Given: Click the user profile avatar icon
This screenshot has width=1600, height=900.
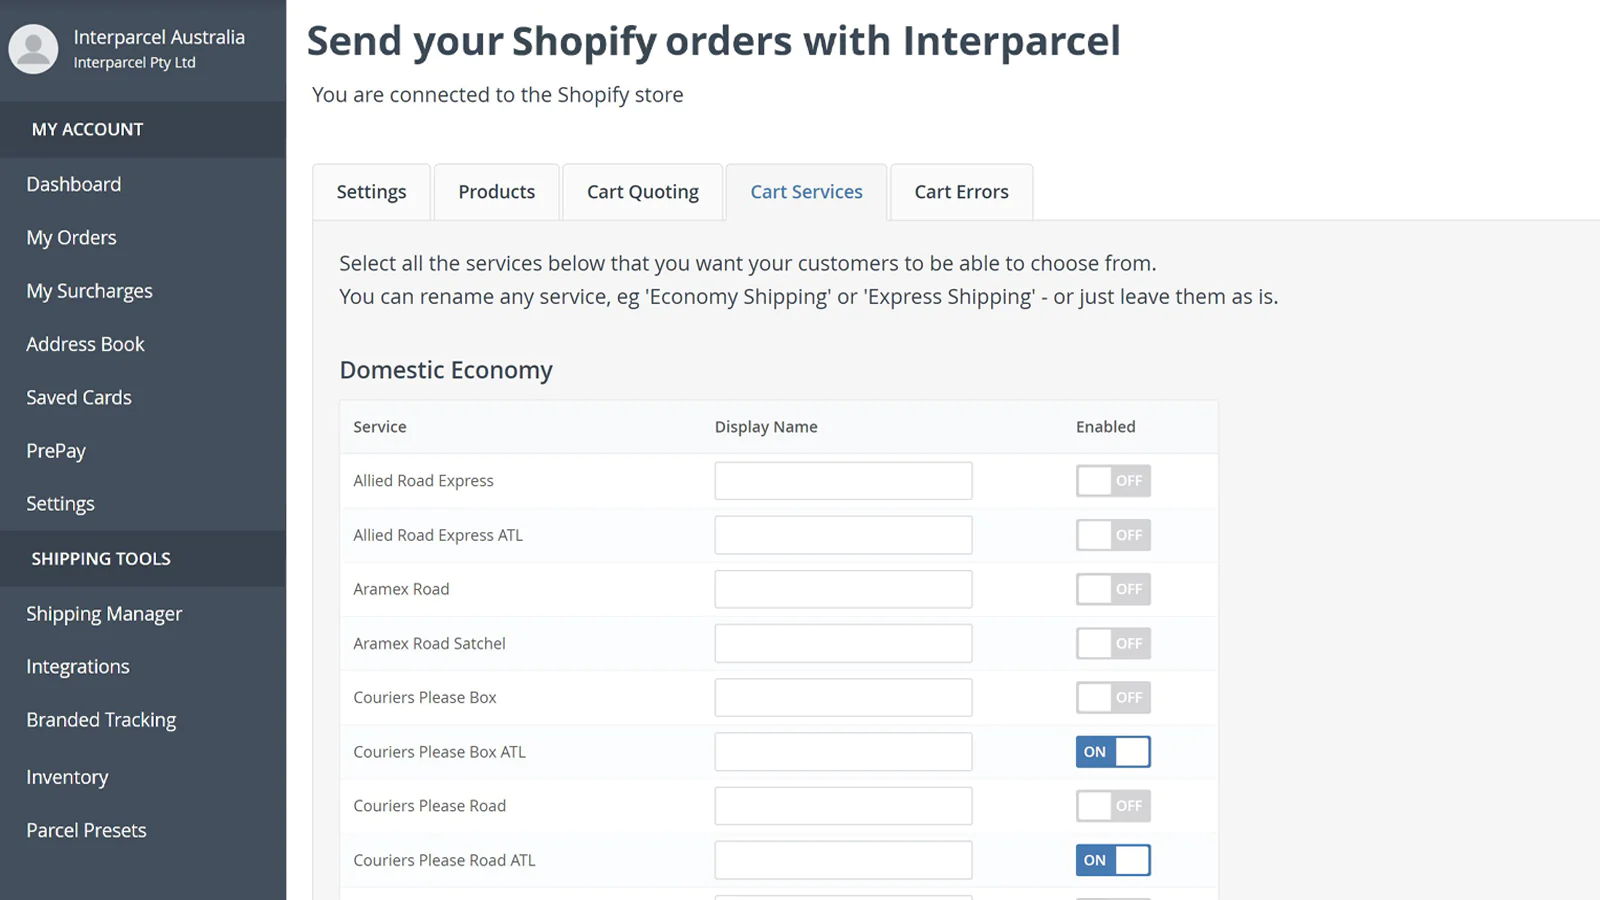Looking at the screenshot, I should 34,49.
